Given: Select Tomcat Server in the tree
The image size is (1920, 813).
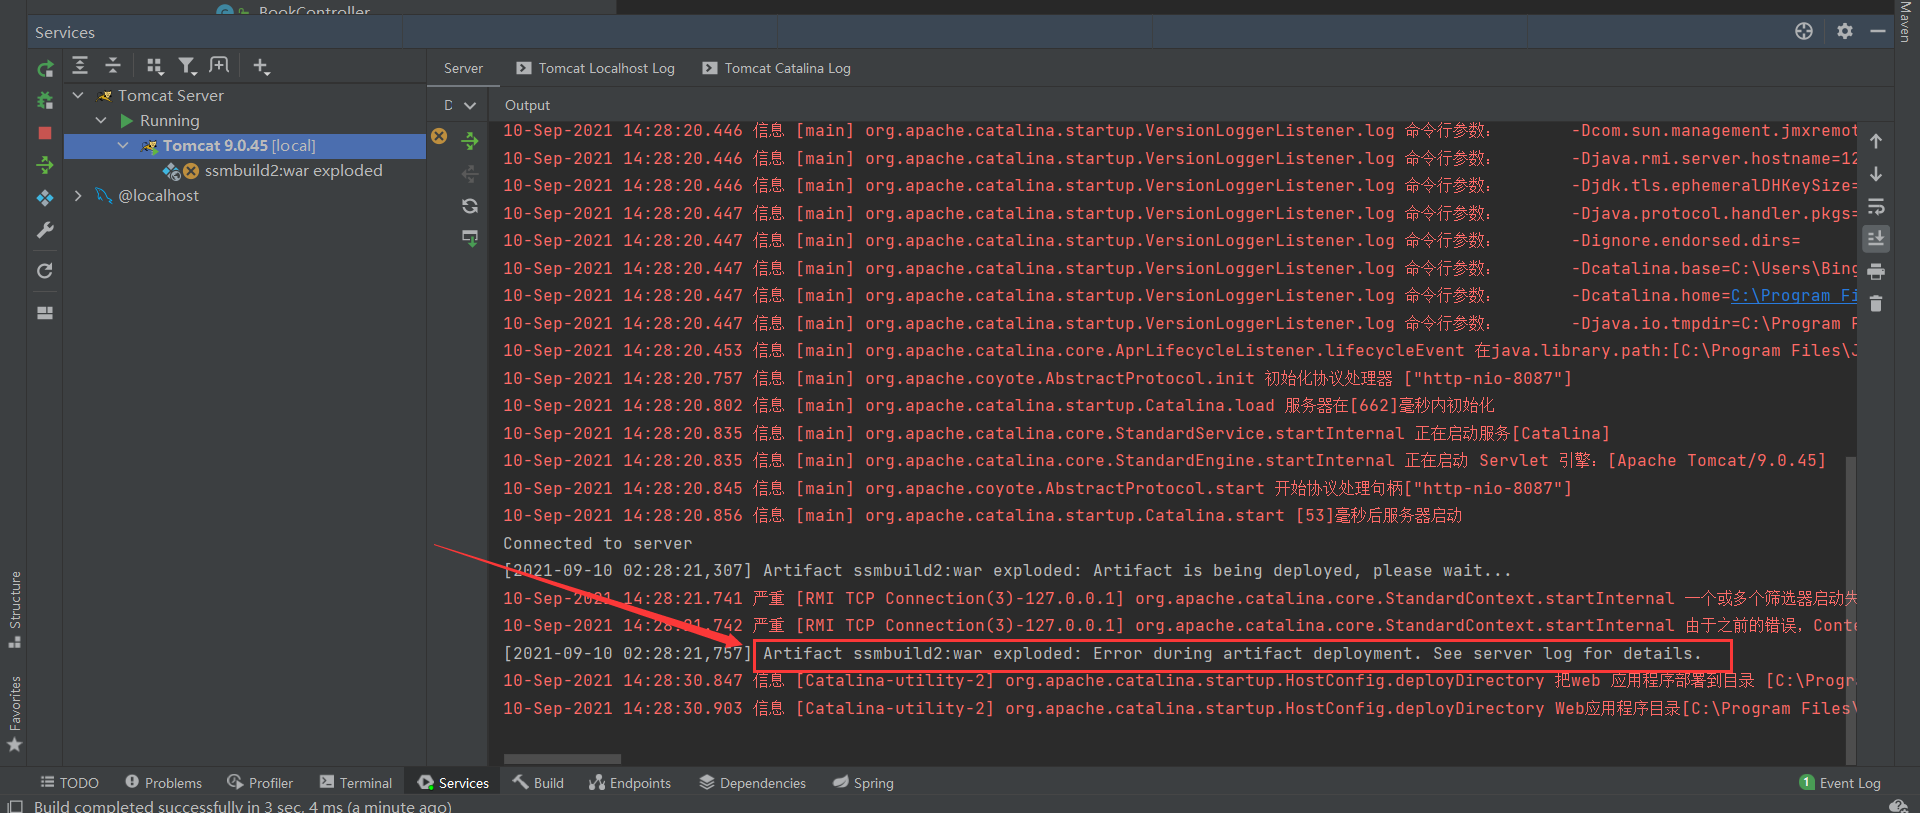Looking at the screenshot, I should pos(171,95).
